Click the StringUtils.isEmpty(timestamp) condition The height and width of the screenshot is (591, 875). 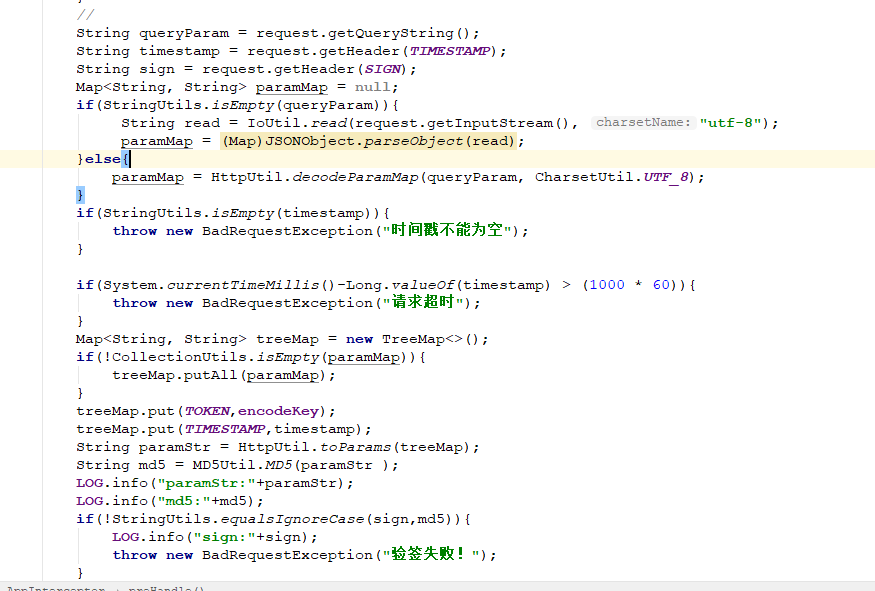point(237,213)
